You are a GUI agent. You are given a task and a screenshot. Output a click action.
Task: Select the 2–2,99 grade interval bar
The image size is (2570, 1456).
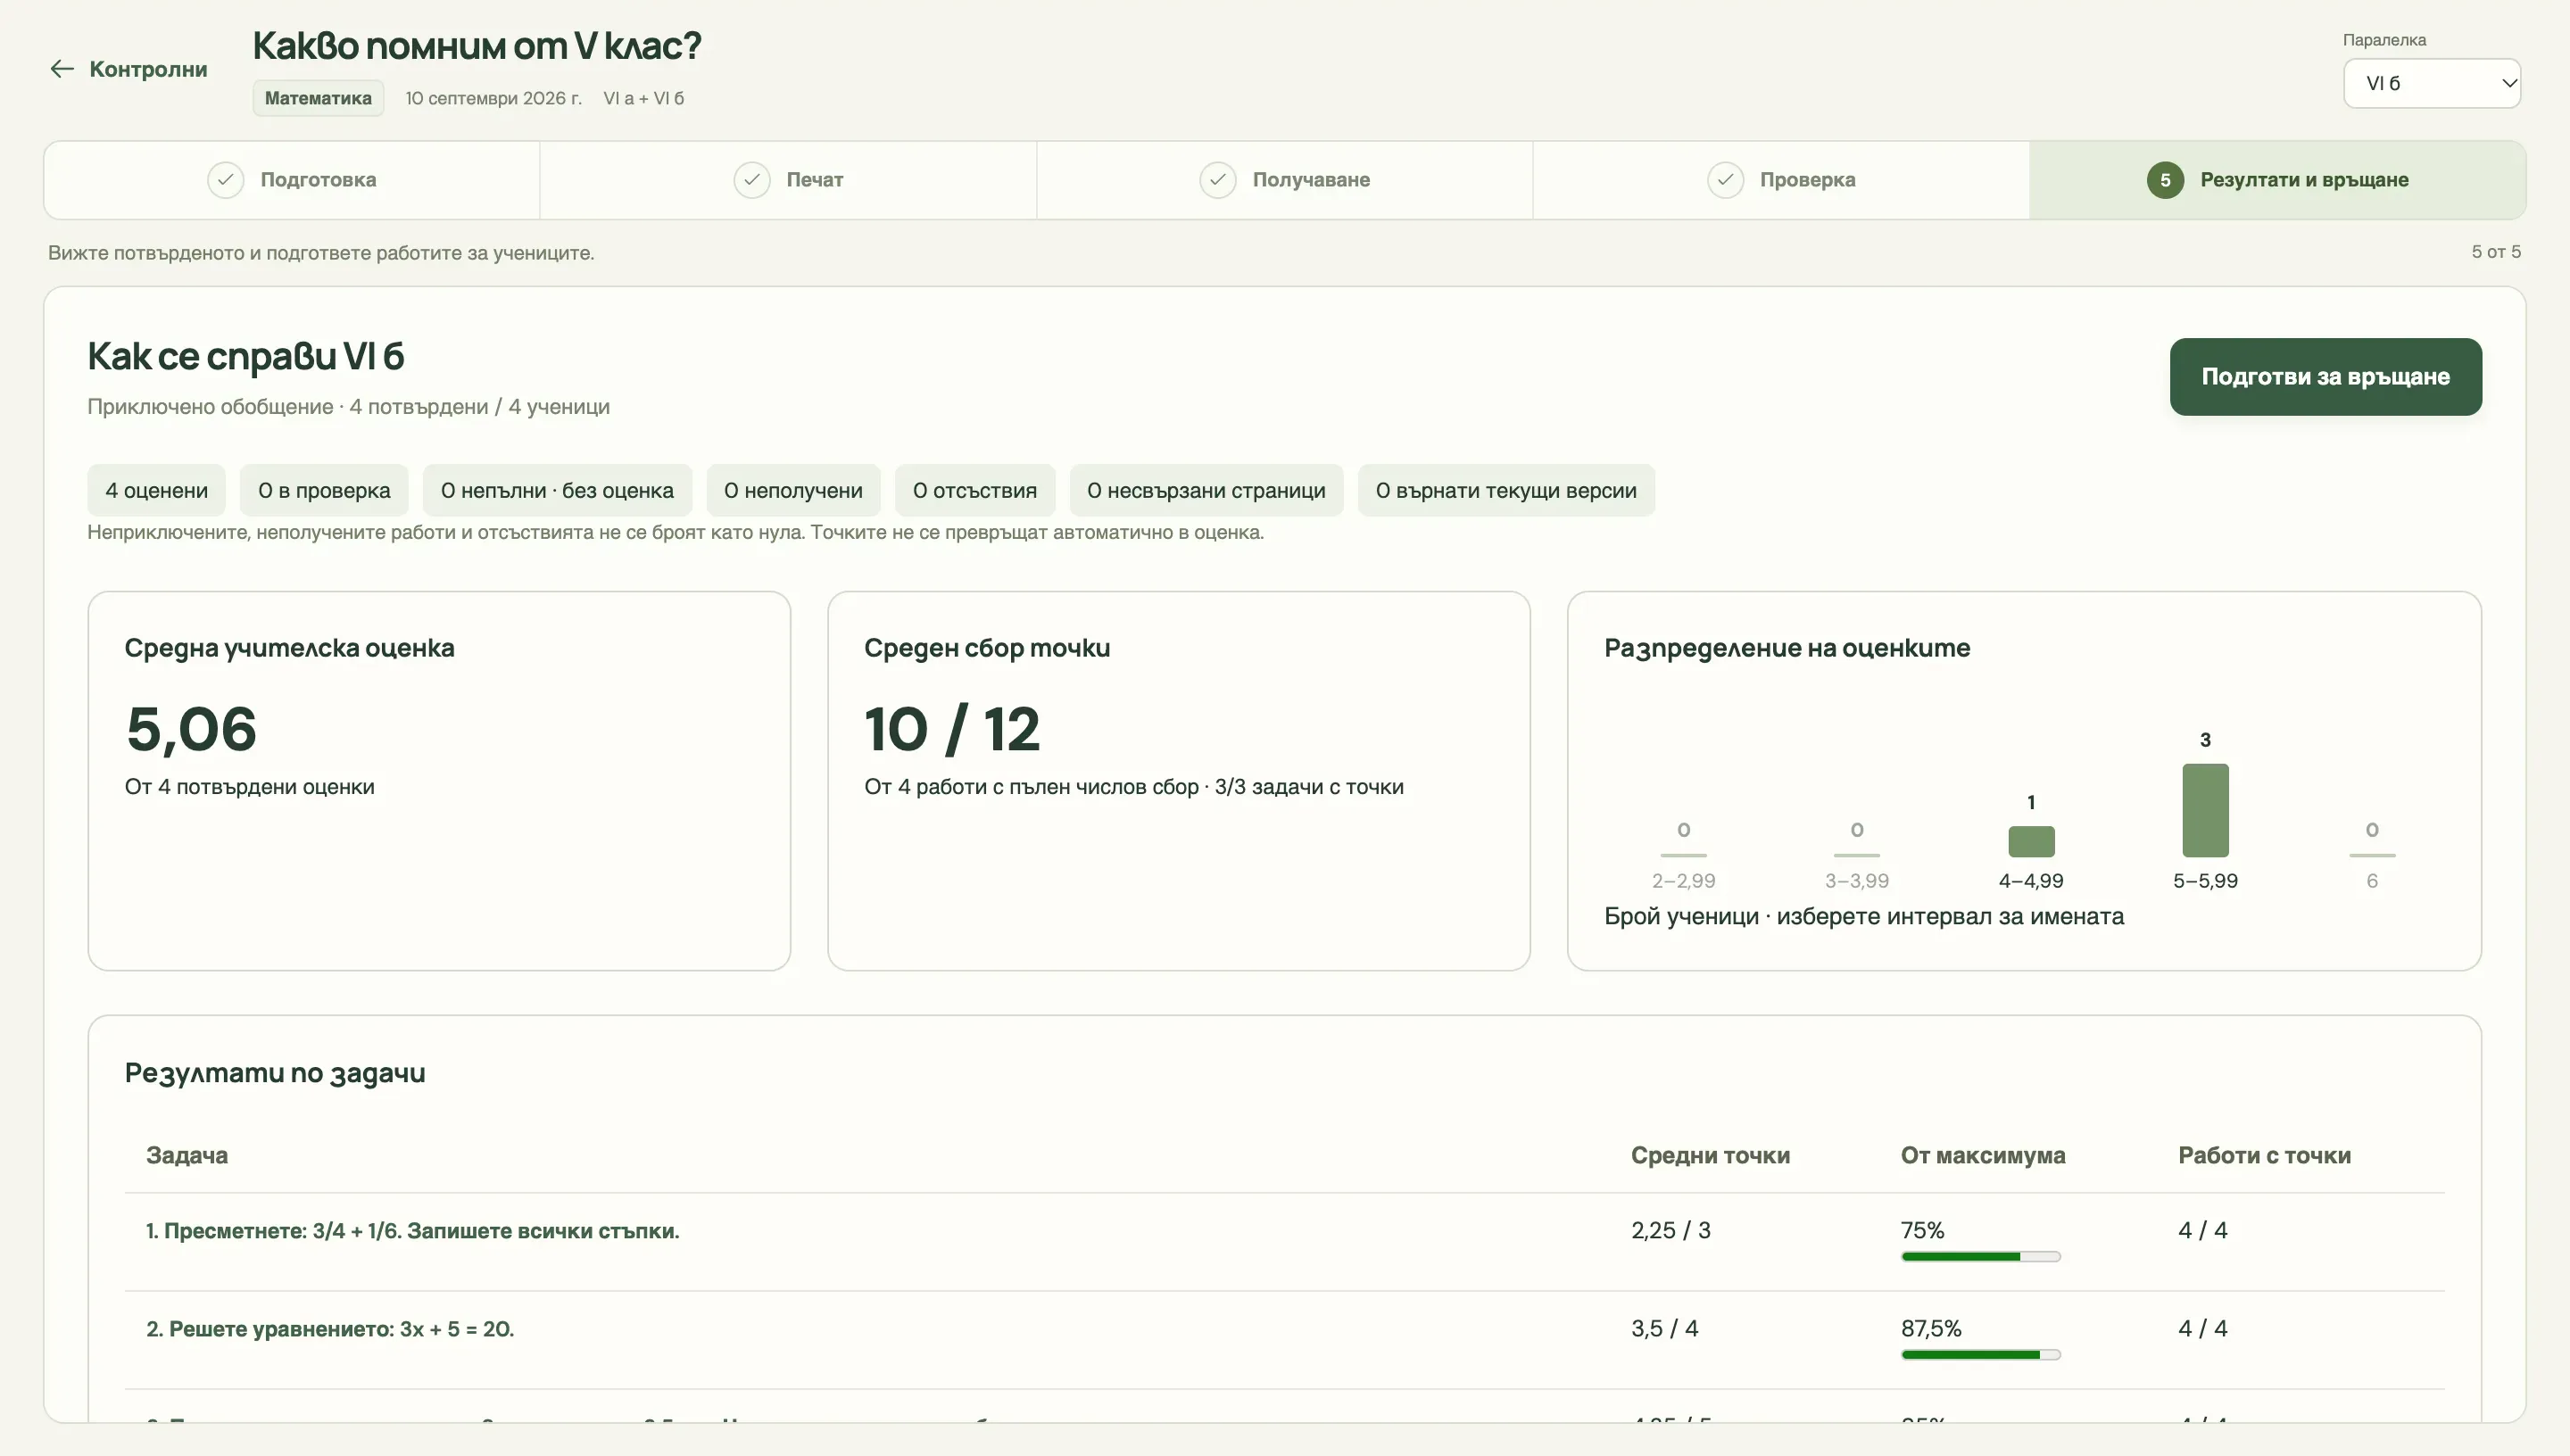pos(1683,855)
